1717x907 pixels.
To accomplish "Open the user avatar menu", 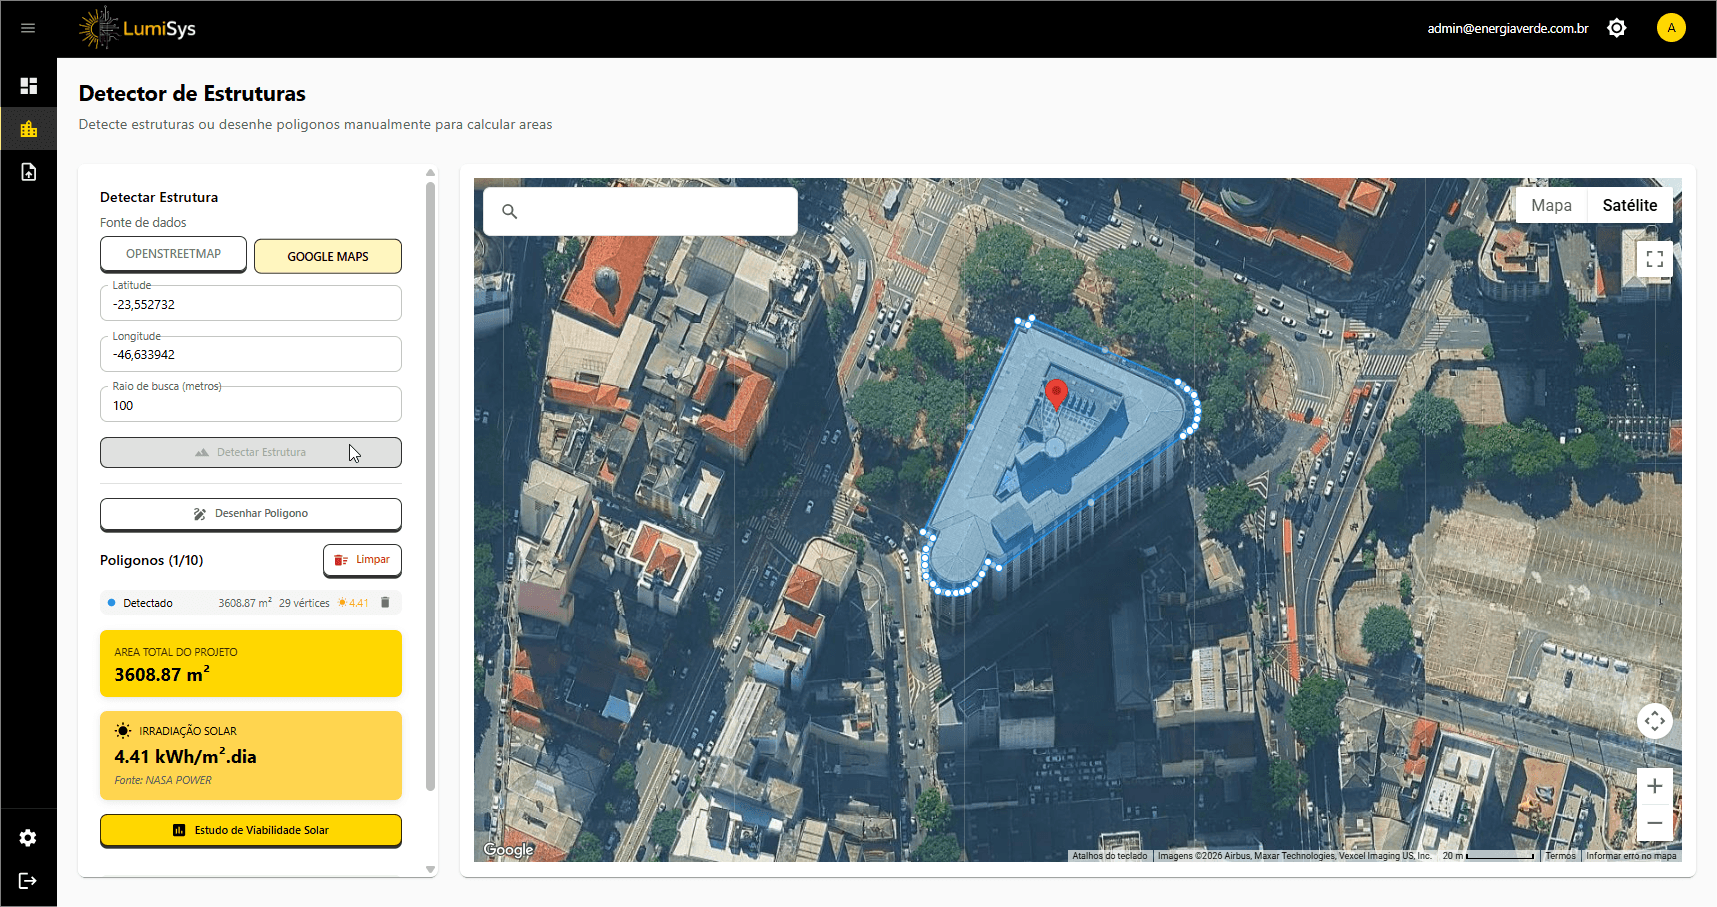I will point(1670,28).
